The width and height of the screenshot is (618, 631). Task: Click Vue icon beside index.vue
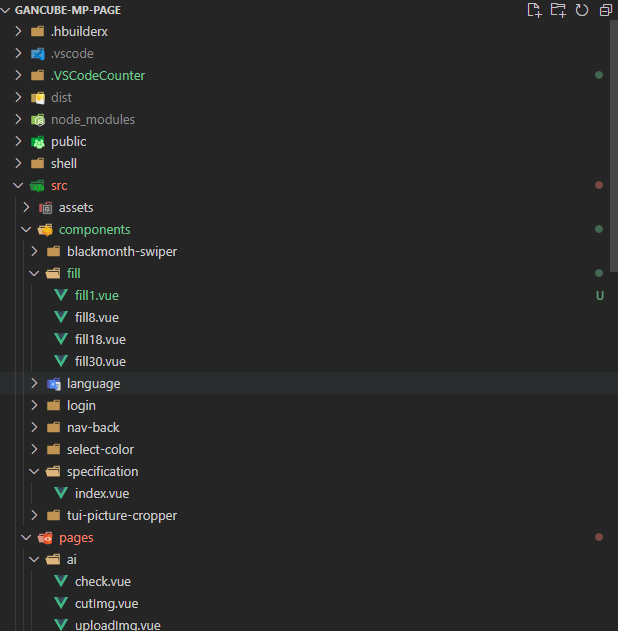(x=61, y=493)
